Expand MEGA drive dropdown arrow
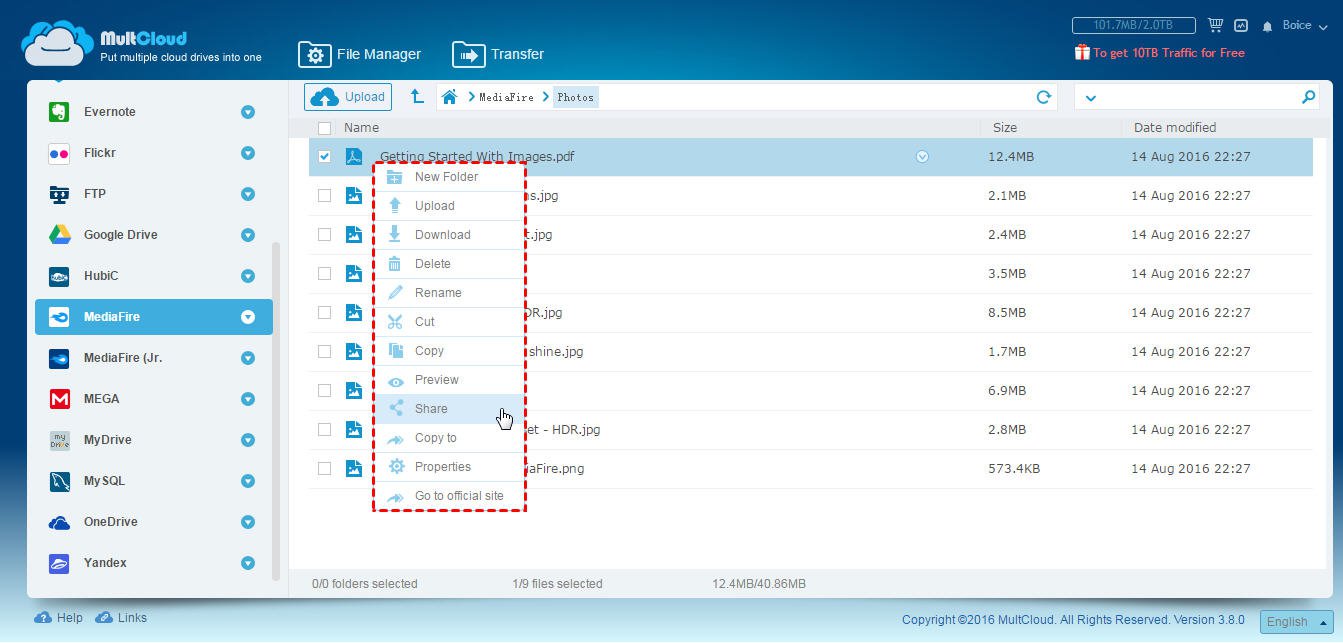1343x643 pixels. coord(248,399)
